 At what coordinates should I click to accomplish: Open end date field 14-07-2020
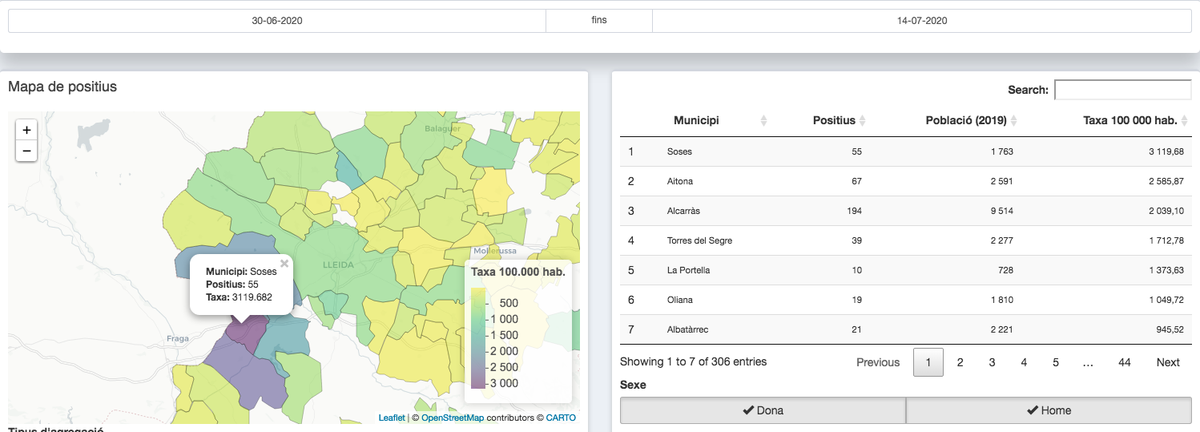(x=922, y=21)
